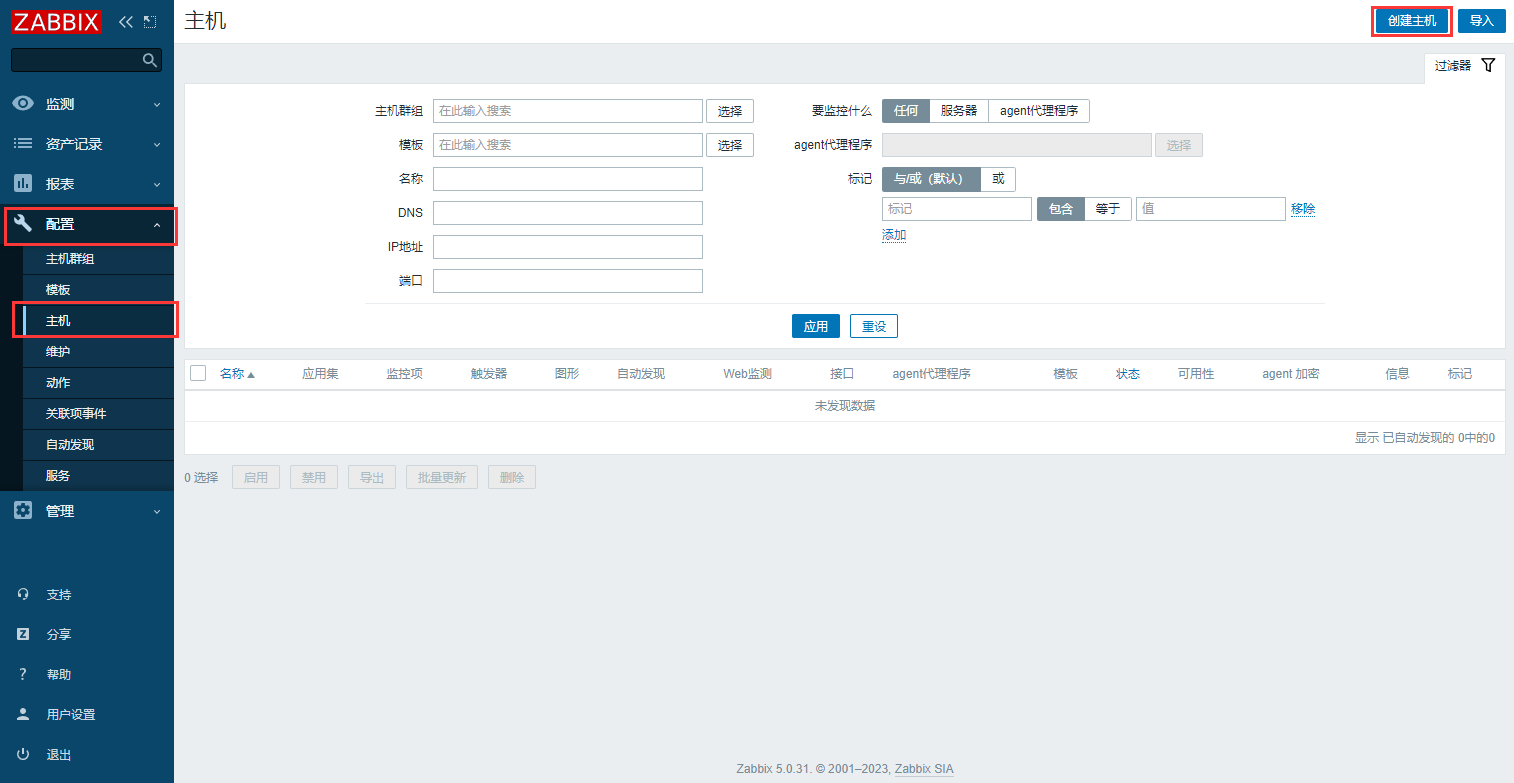This screenshot has width=1514, height=783.
Task: Check the select-all hosts checkbox
Action: (198, 373)
